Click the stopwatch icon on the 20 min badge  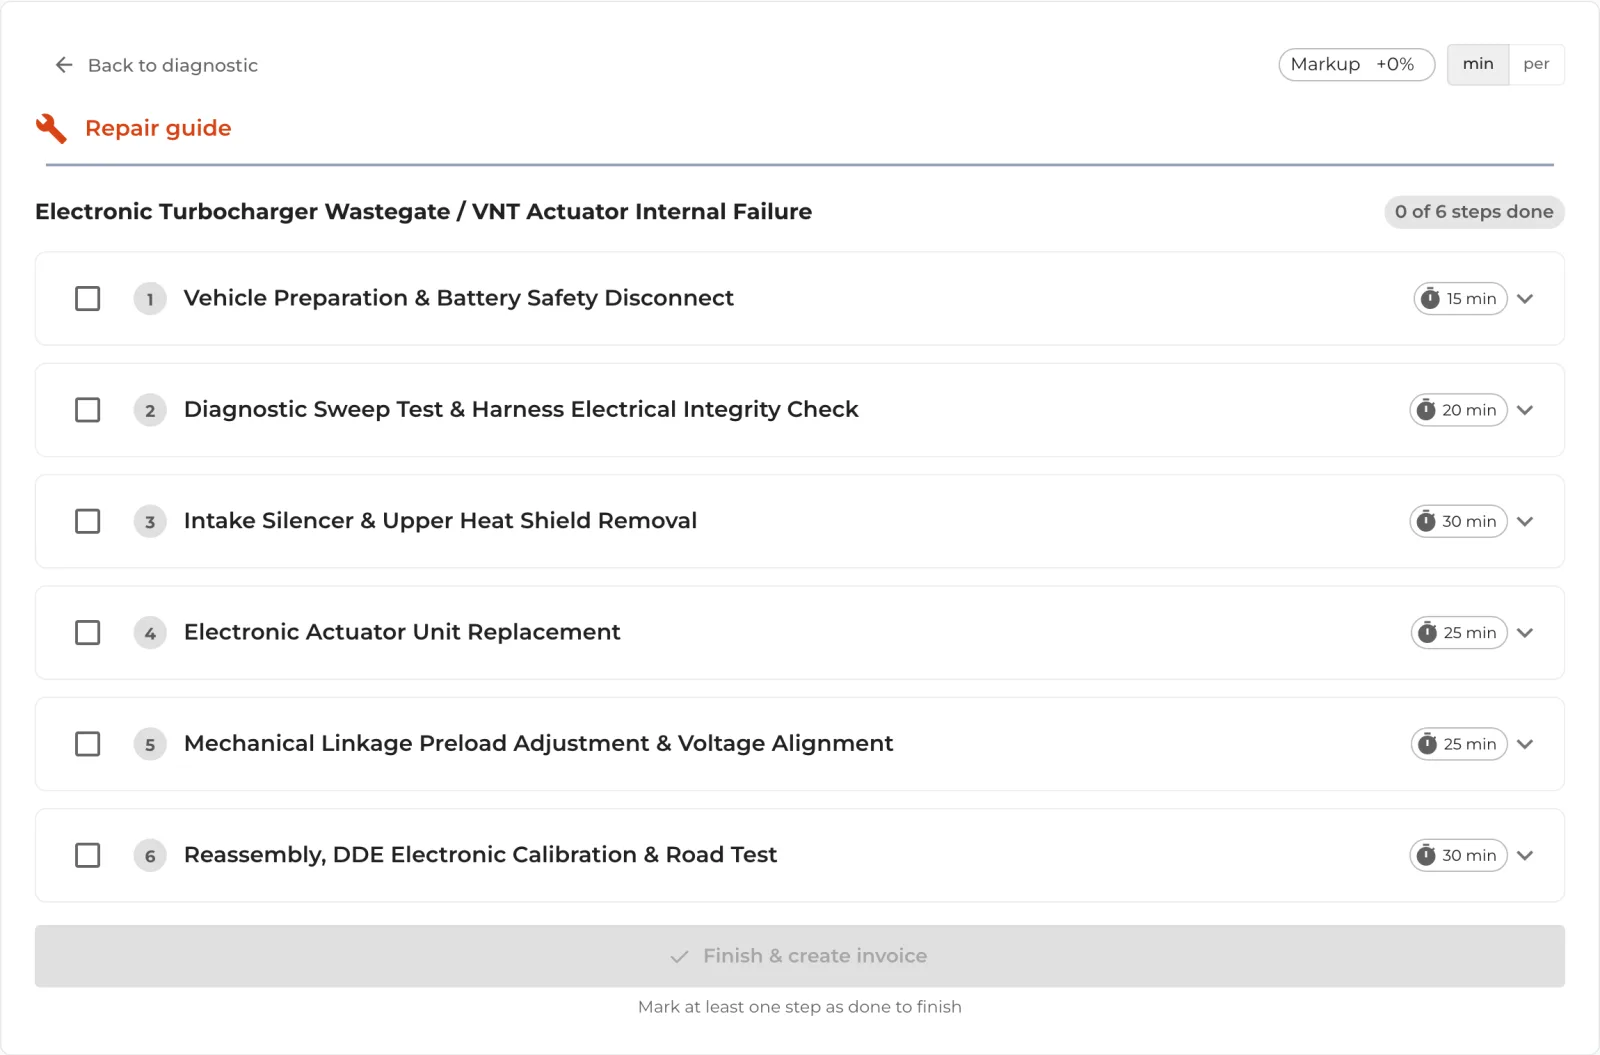1426,410
